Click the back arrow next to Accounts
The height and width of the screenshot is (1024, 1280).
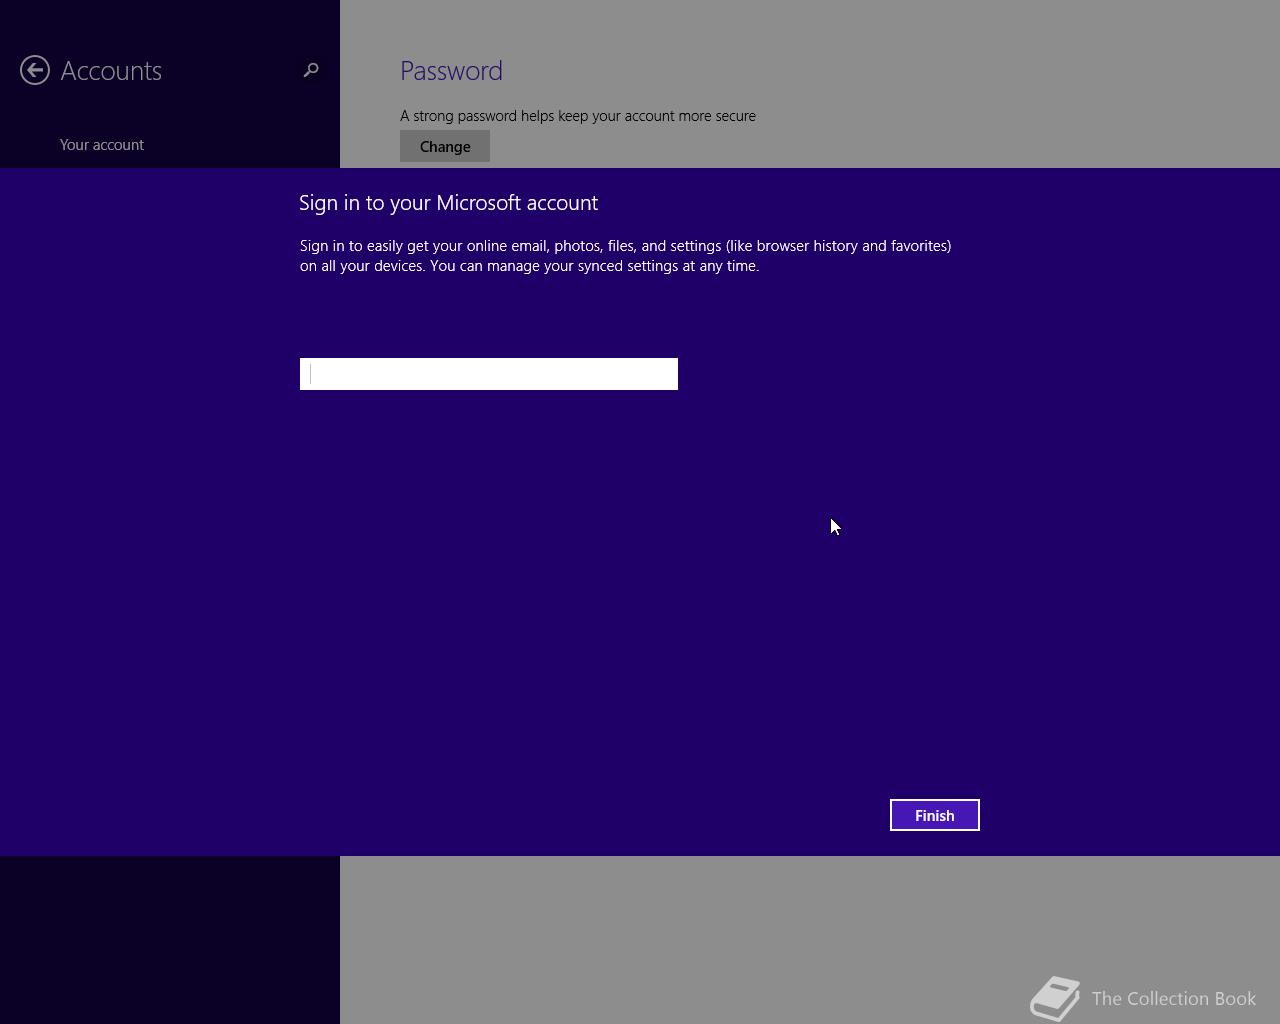tap(35, 70)
